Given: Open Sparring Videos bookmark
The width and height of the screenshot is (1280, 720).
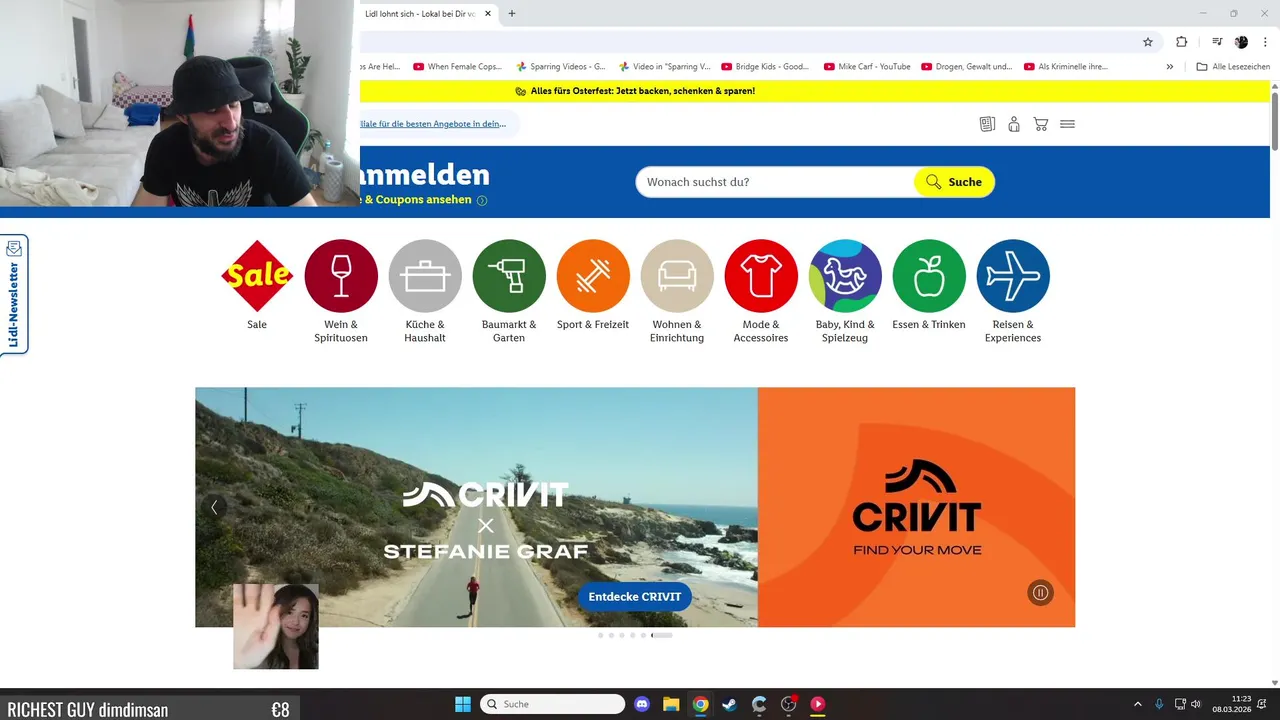Looking at the screenshot, I should 560,67.
